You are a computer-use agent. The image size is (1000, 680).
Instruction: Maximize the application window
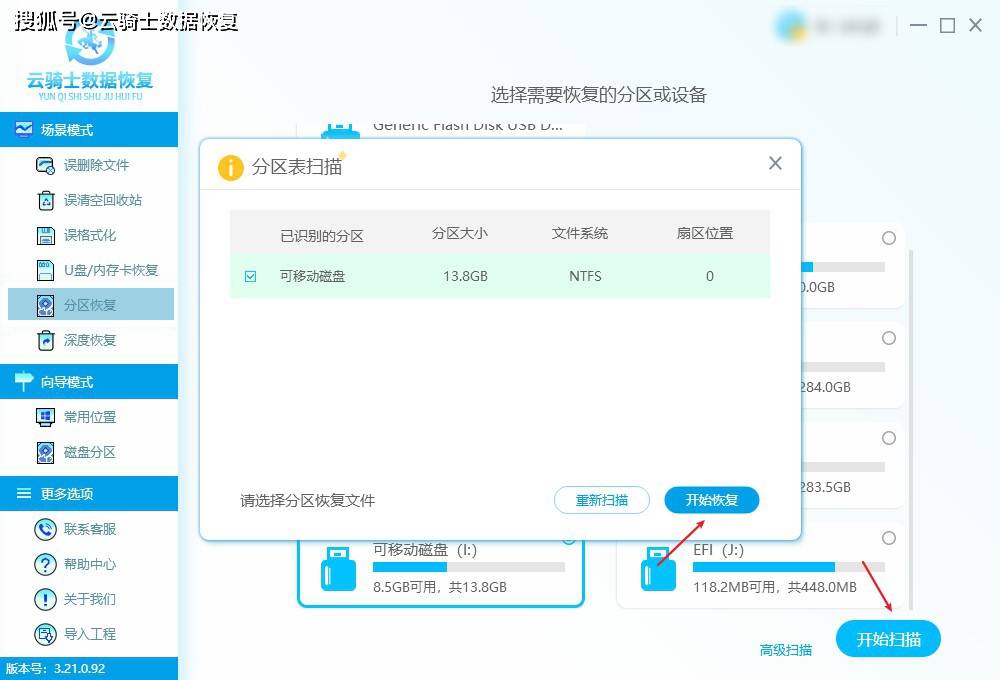(948, 26)
